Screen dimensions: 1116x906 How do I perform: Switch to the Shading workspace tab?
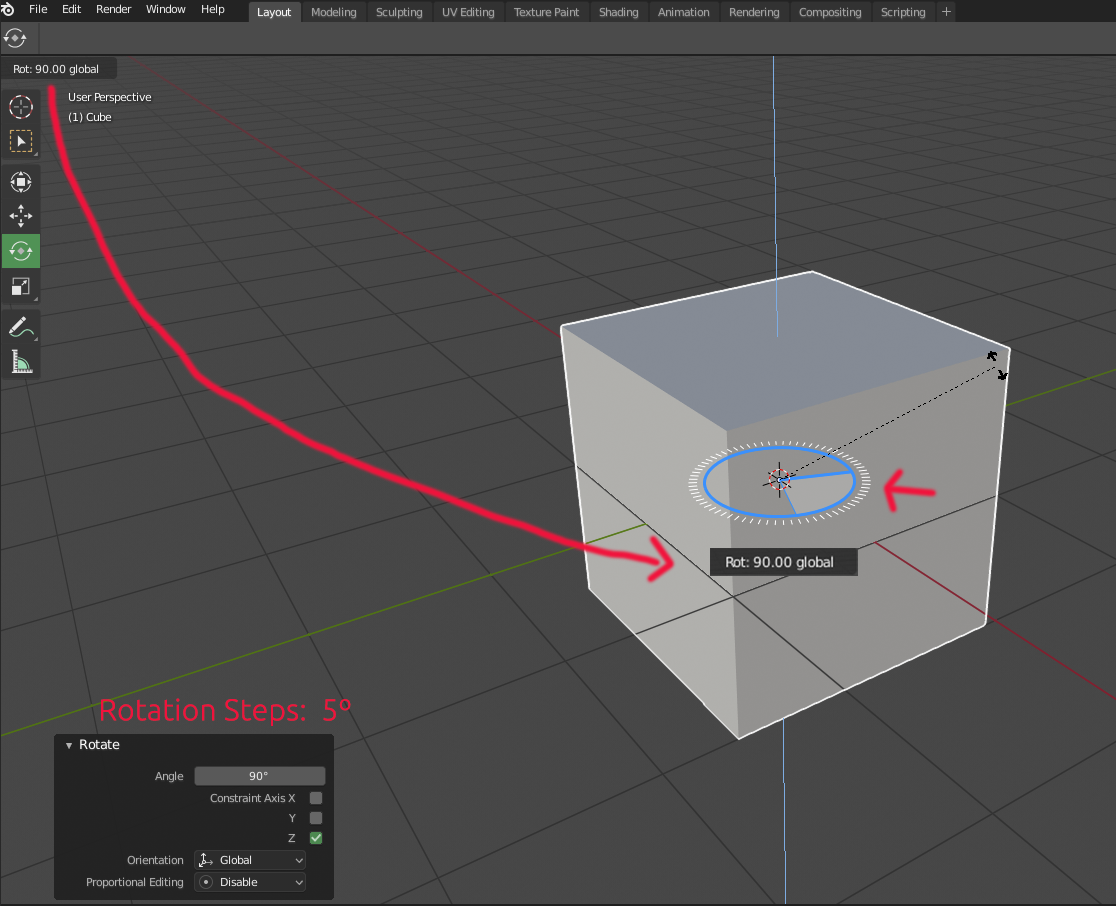click(618, 12)
